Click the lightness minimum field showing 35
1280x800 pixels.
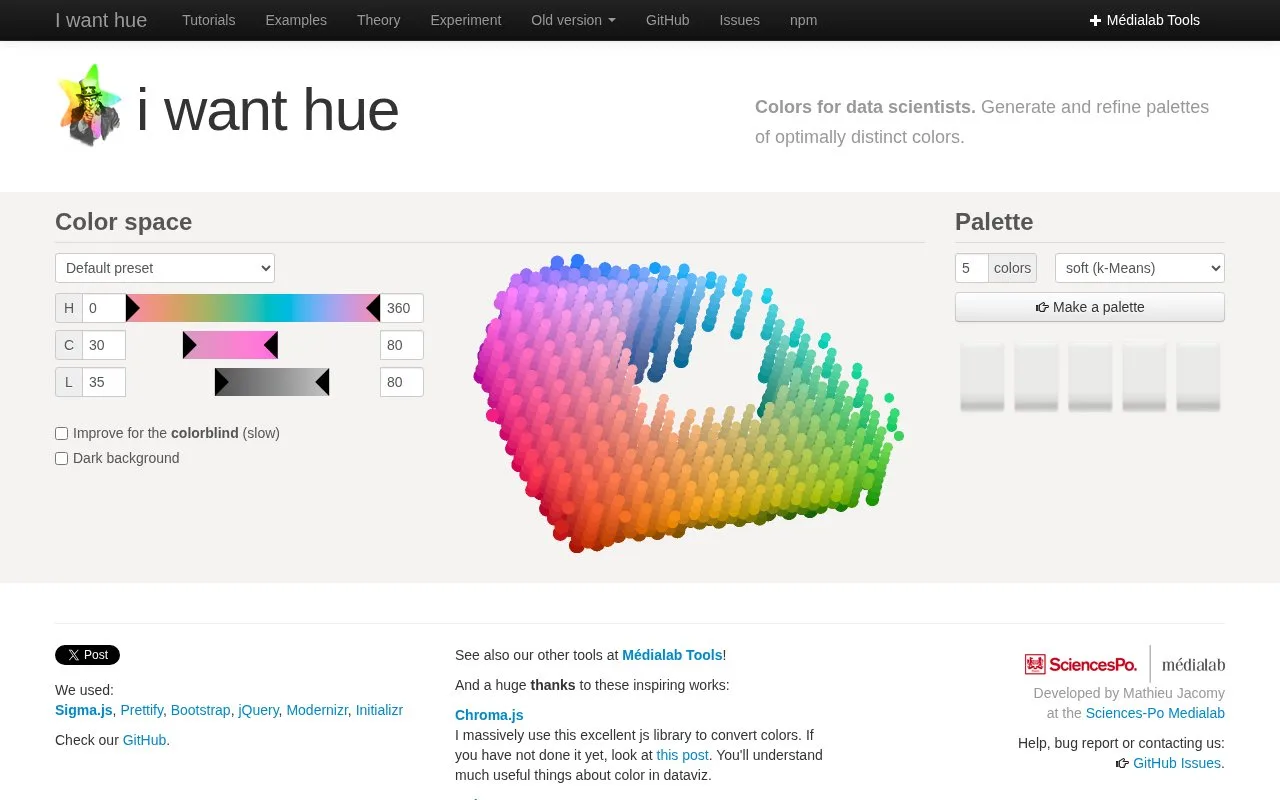click(x=104, y=382)
